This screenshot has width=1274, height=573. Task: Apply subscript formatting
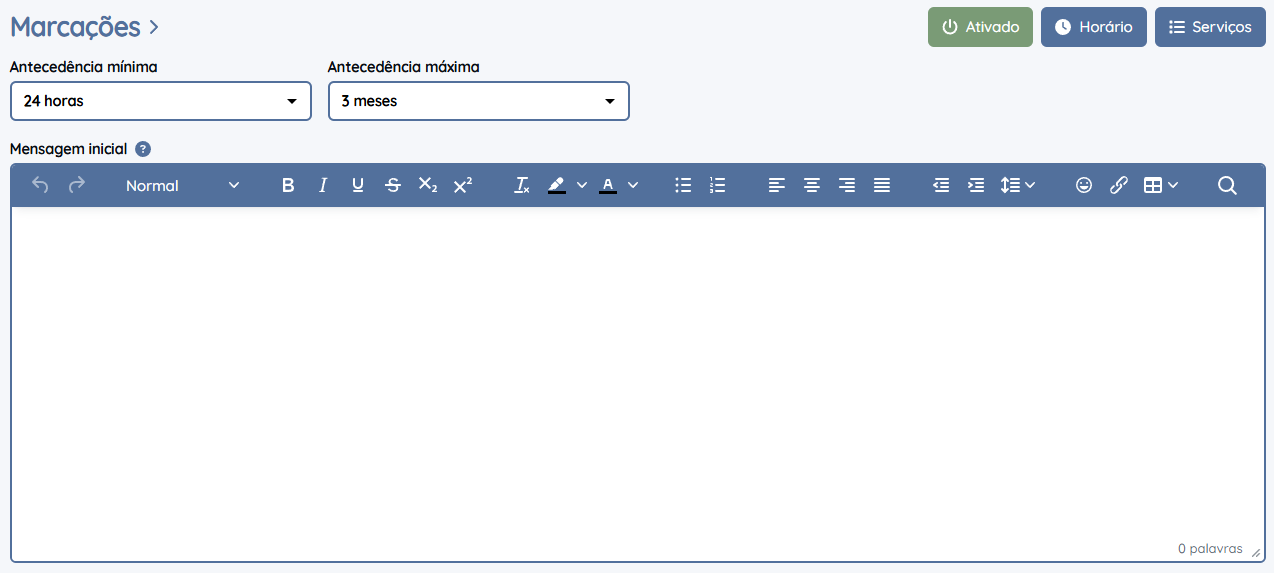(428, 185)
